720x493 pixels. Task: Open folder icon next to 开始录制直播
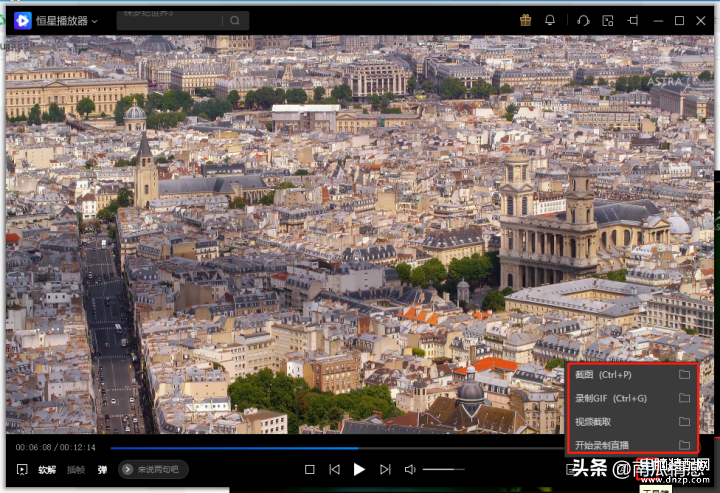pyautogui.click(x=684, y=445)
